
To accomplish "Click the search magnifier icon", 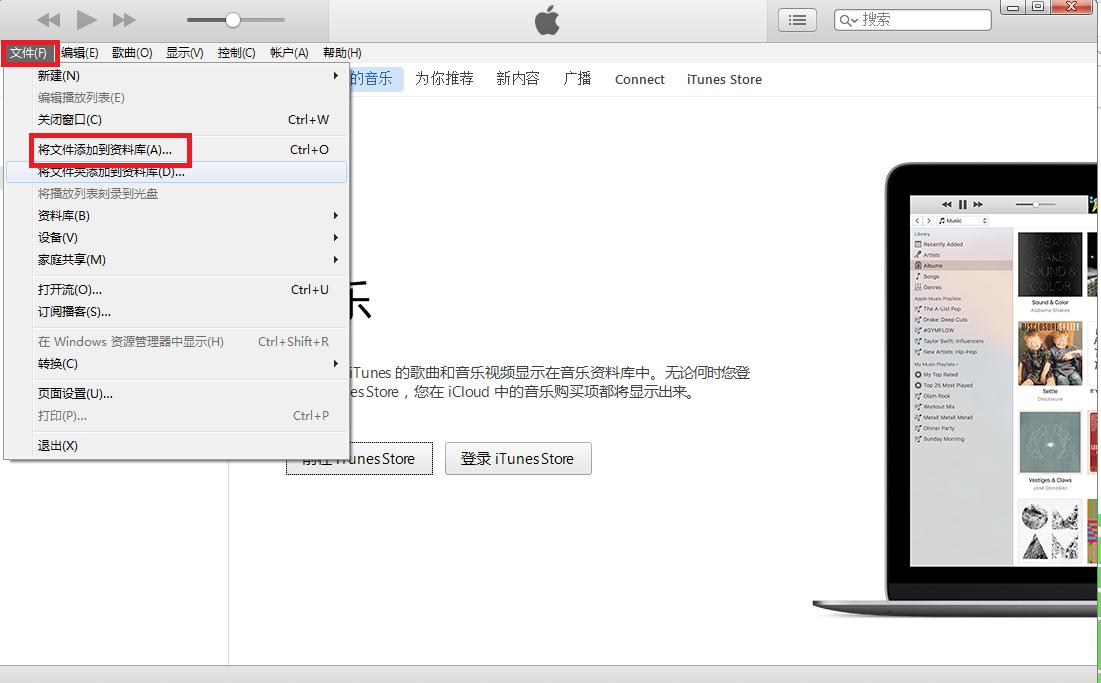I will click(x=848, y=20).
